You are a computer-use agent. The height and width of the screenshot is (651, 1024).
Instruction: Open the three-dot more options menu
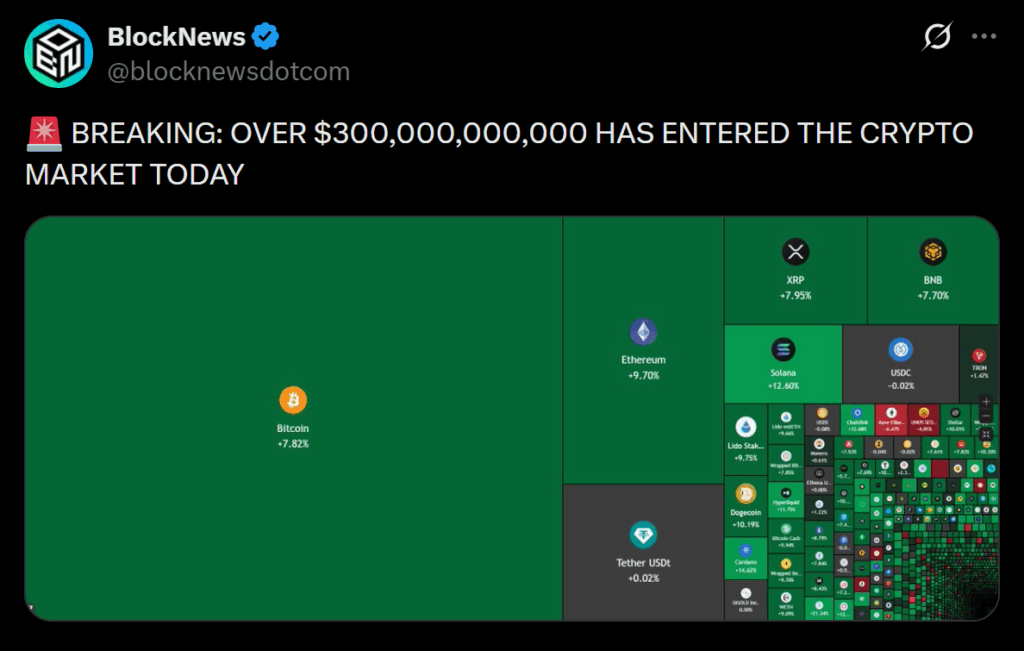[x=985, y=38]
